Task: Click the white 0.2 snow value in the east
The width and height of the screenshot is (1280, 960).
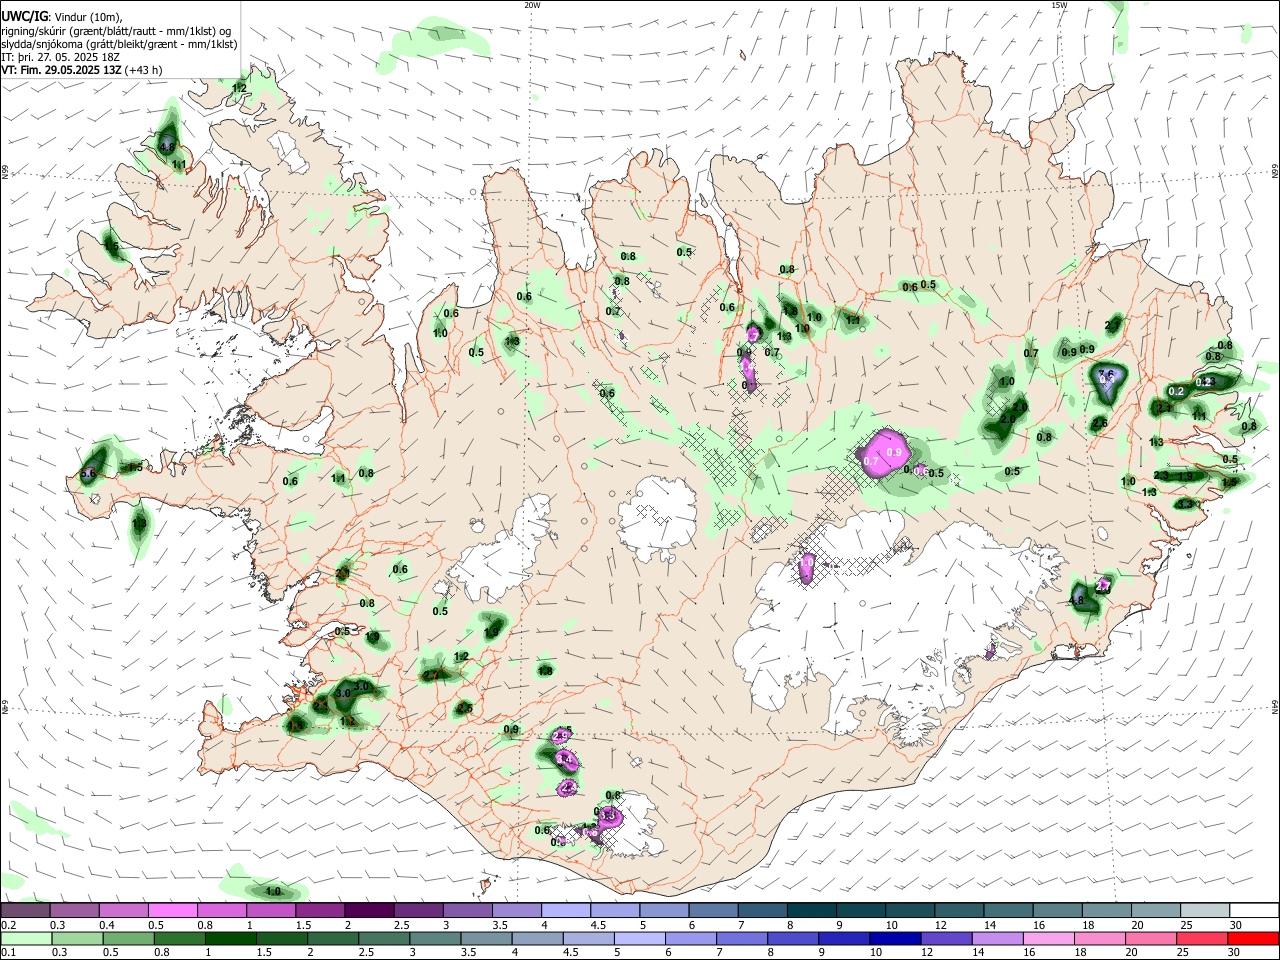Action: 1176,391
